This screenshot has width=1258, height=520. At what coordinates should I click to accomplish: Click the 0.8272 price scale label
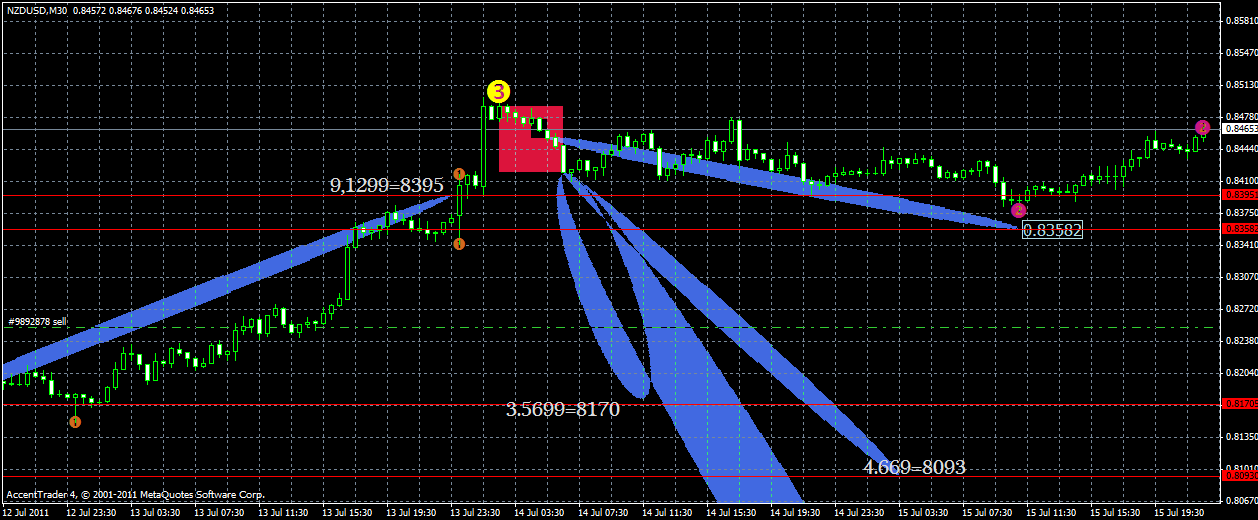(1240, 309)
